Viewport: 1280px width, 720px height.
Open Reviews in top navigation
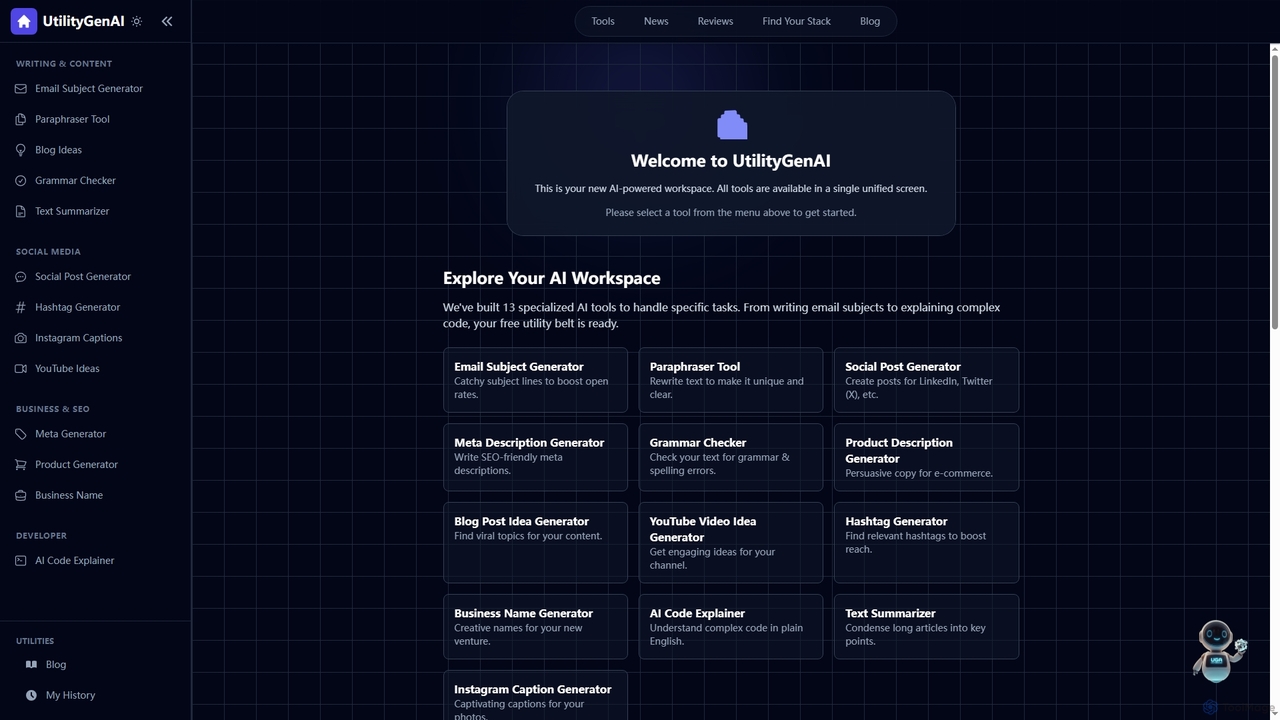(715, 21)
